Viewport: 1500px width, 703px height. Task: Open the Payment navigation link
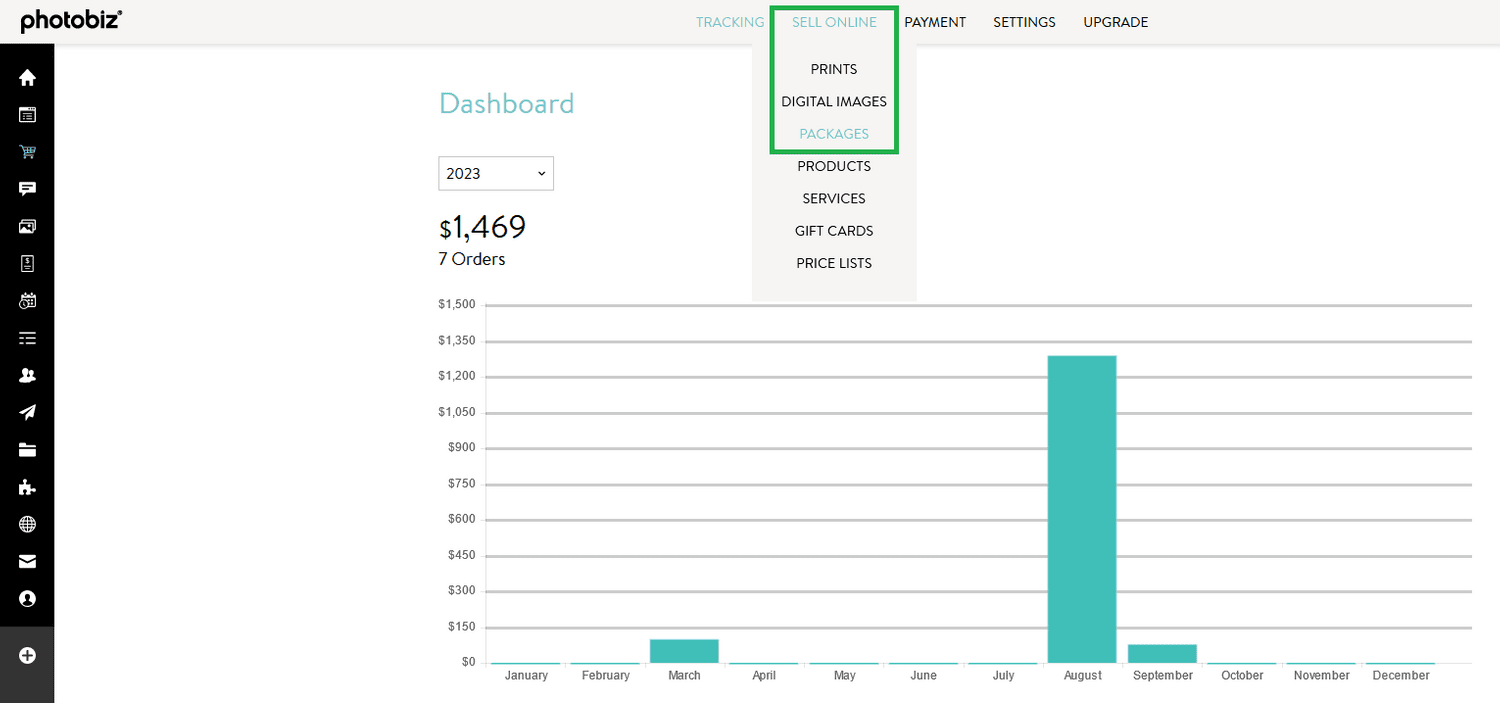[x=935, y=22]
